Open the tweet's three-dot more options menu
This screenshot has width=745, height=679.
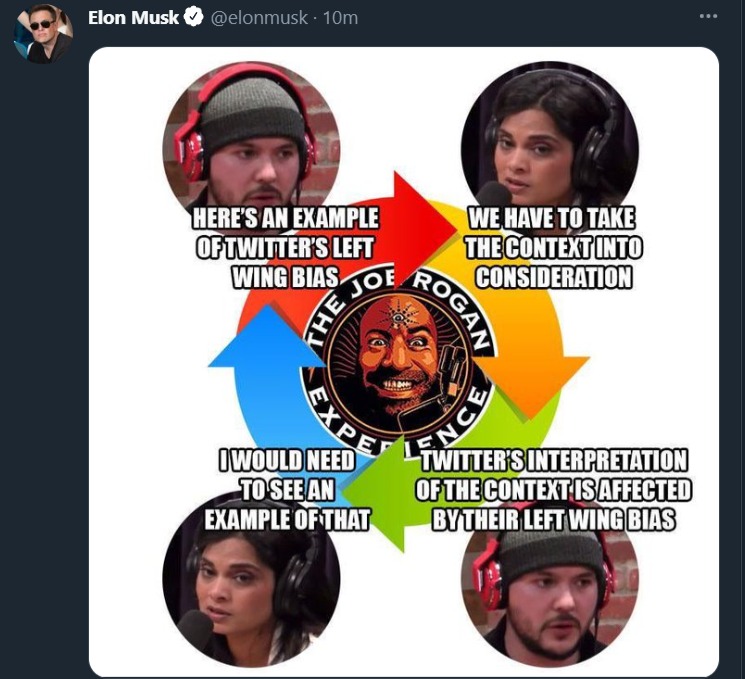(x=708, y=17)
